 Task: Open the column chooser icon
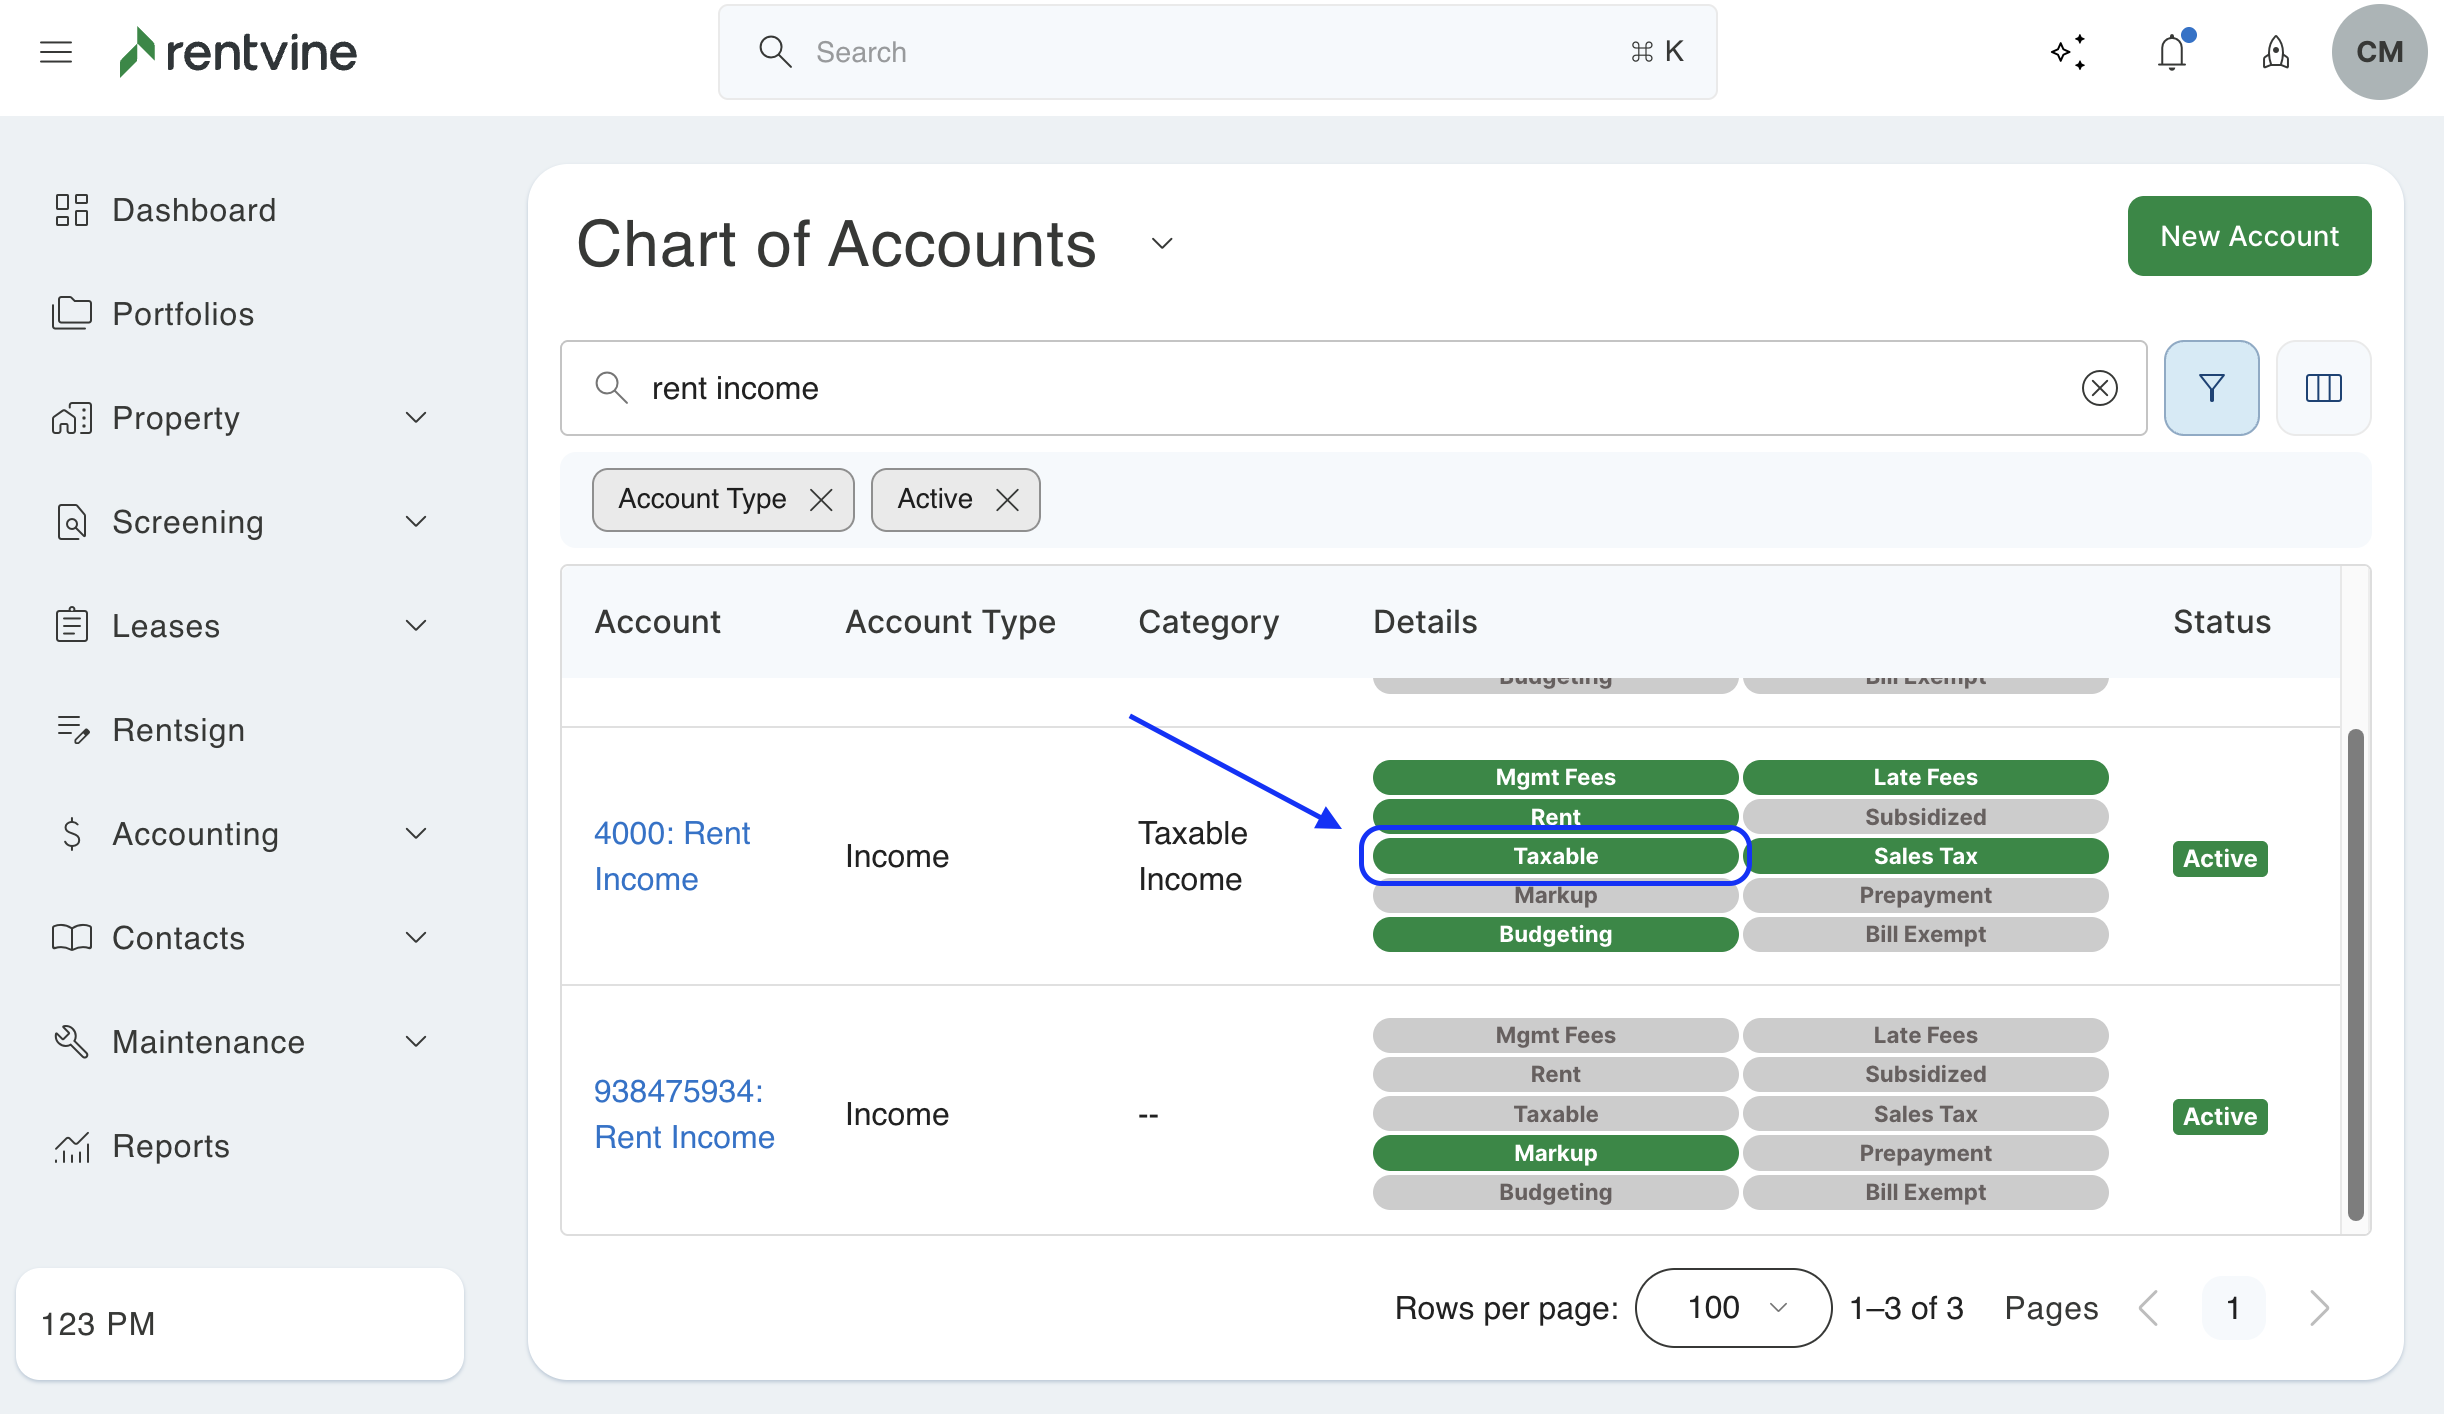coord(2323,388)
